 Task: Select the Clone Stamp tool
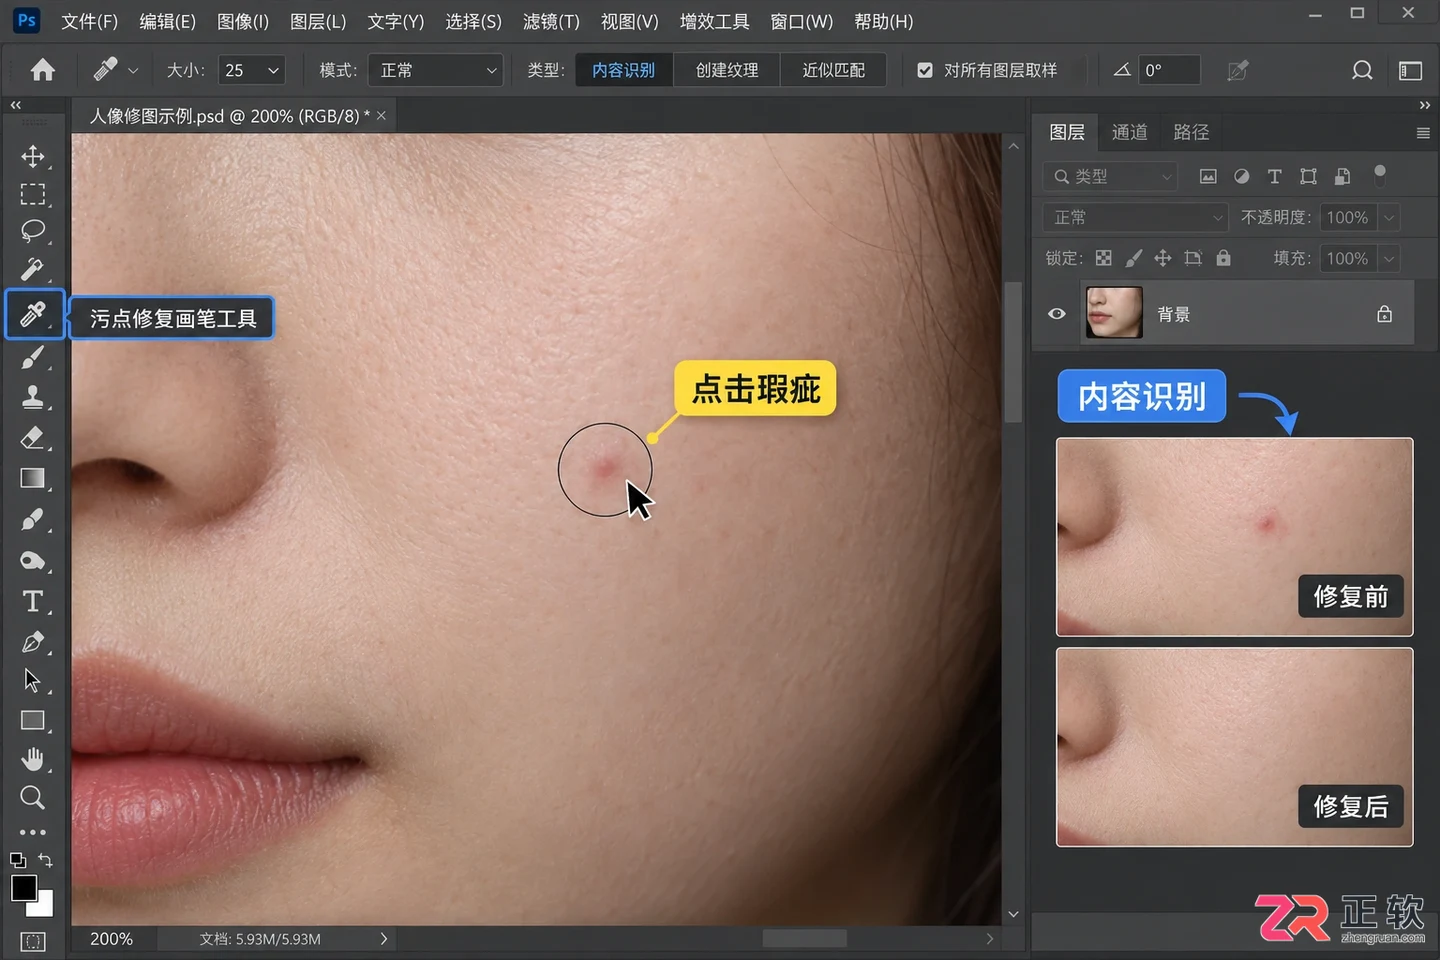33,397
